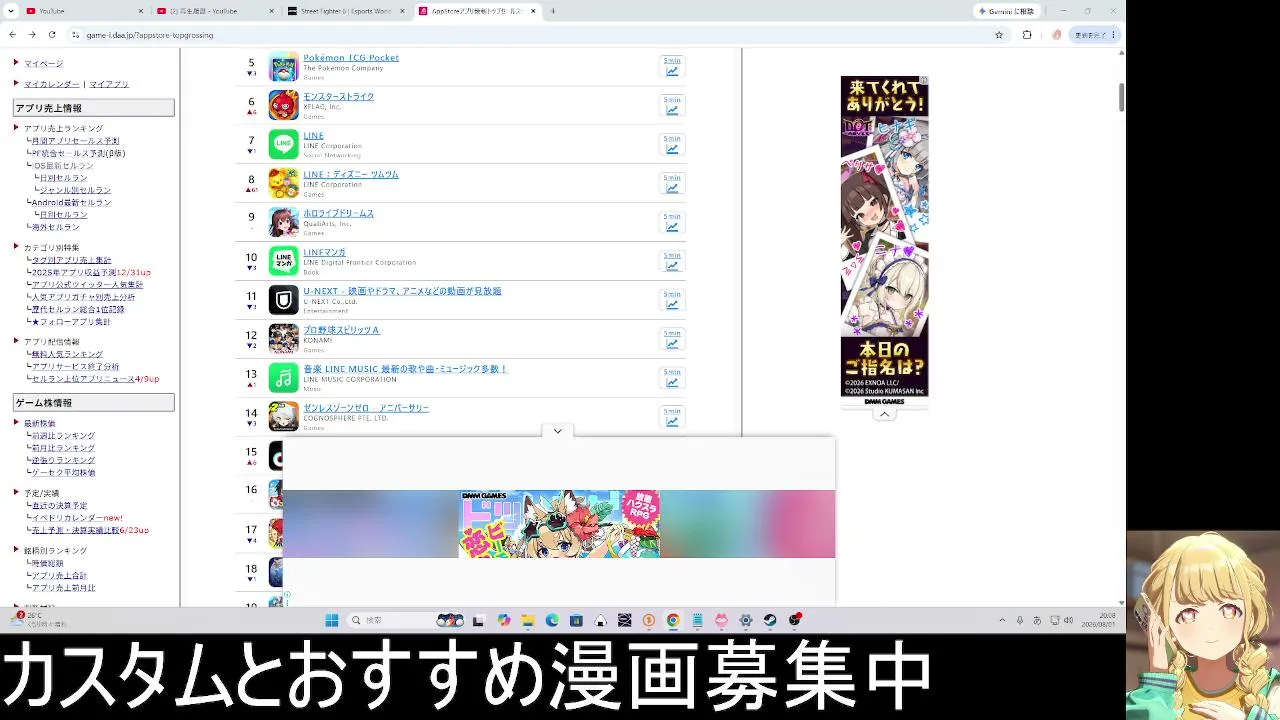Open the Windows Start menu
Image resolution: width=1280 pixels, height=720 pixels.
pos(331,620)
